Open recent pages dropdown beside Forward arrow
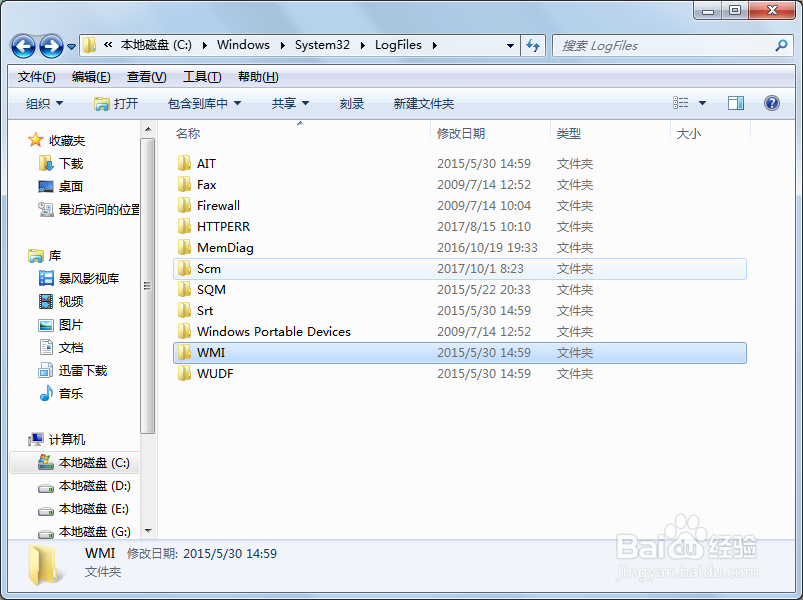Viewport: 803px width, 600px height. tap(72, 47)
